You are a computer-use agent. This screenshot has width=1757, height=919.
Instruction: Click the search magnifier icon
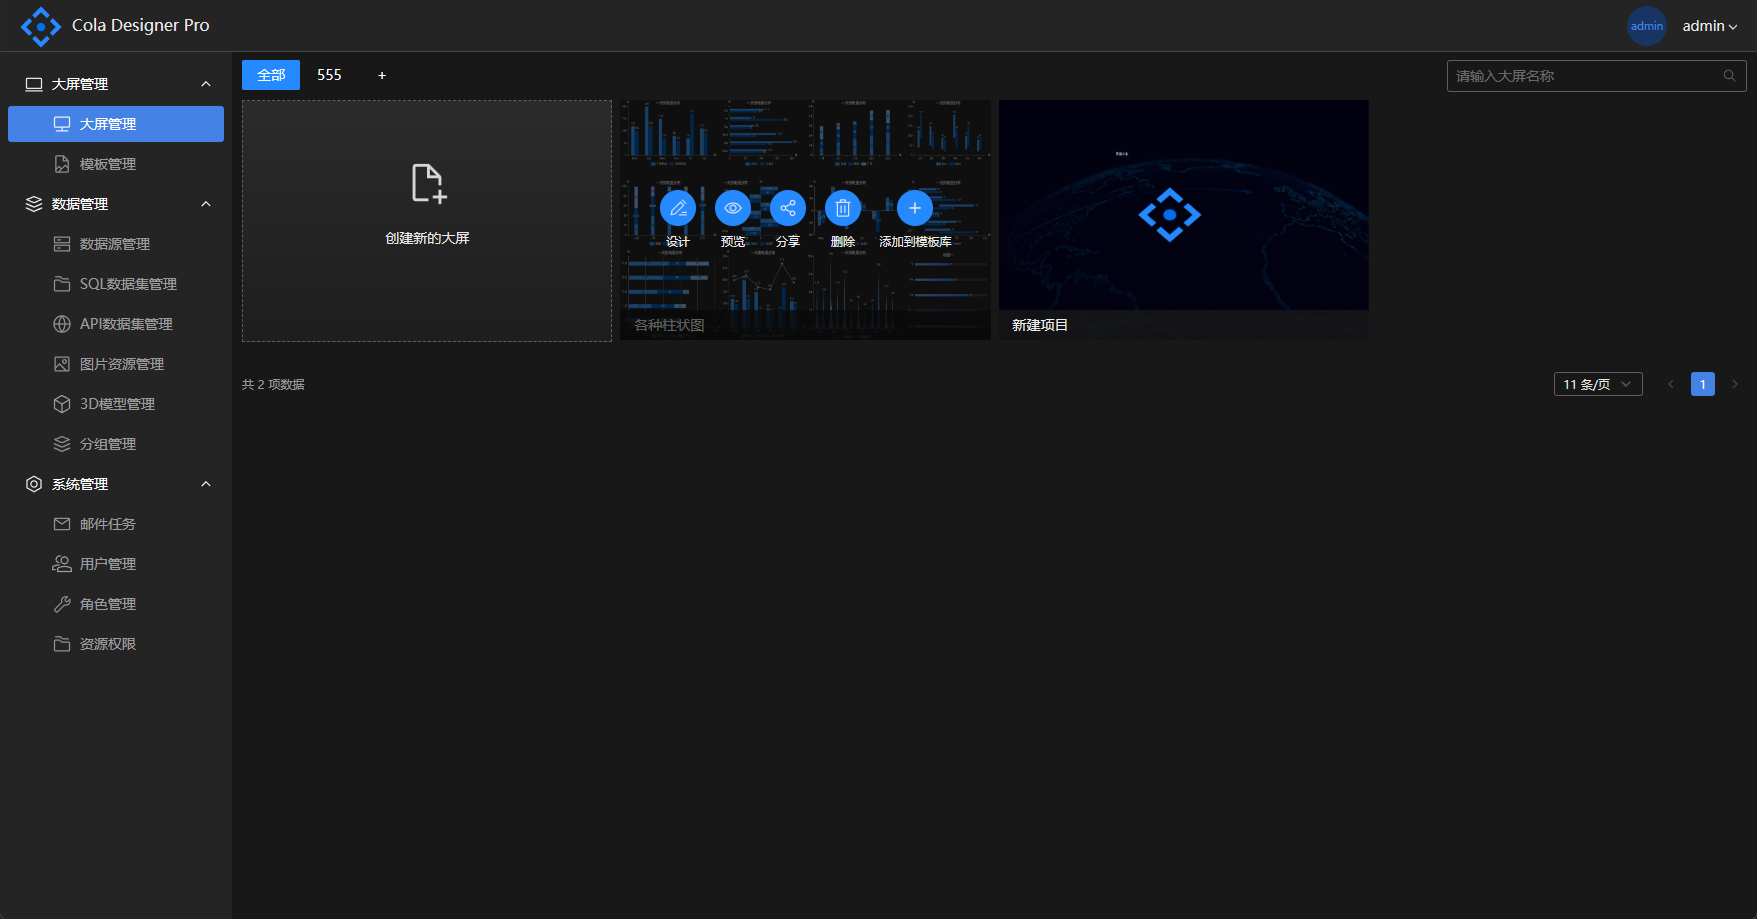(x=1729, y=76)
